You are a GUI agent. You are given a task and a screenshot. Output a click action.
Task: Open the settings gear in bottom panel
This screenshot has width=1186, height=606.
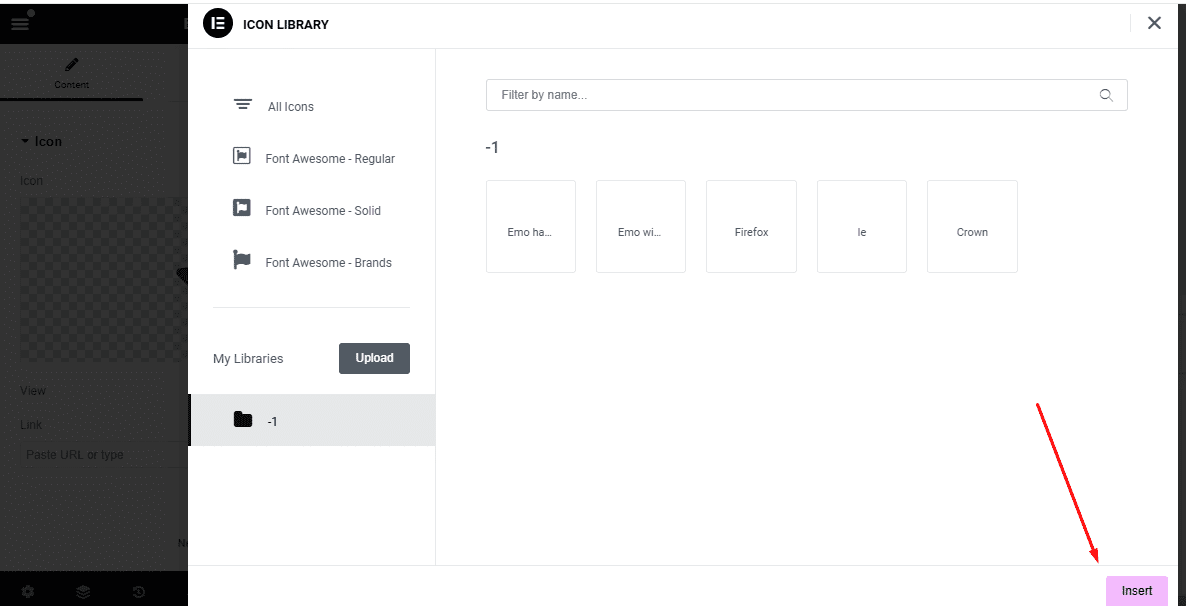[x=28, y=592]
